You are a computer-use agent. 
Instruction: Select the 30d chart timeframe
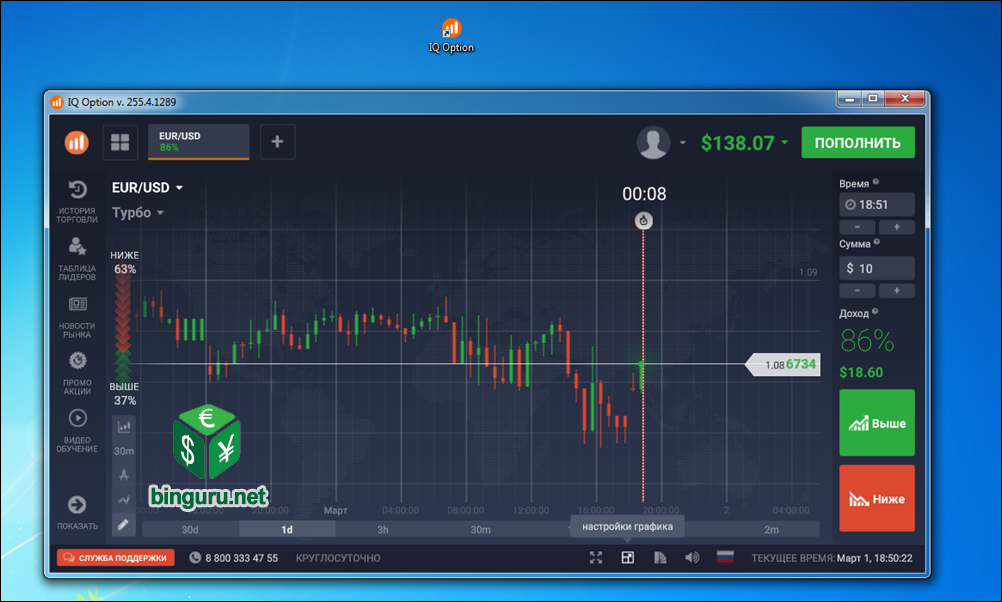tap(190, 529)
